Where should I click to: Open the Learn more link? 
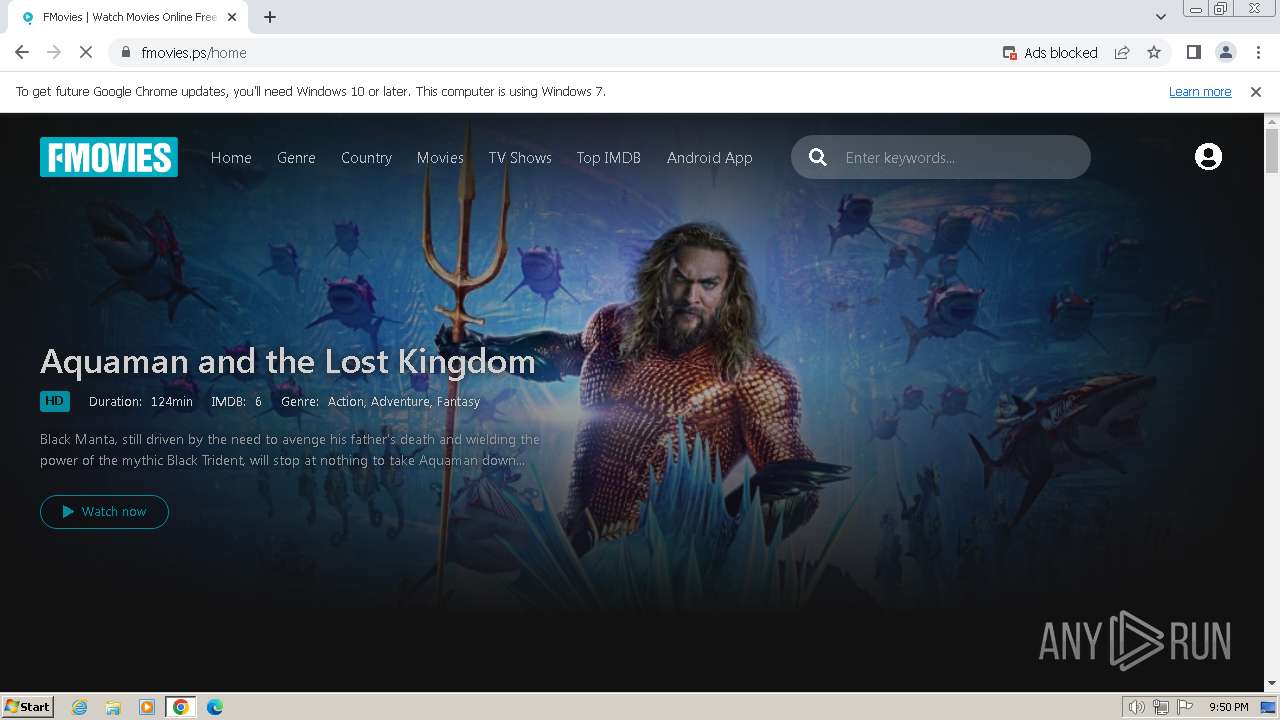pos(1200,91)
